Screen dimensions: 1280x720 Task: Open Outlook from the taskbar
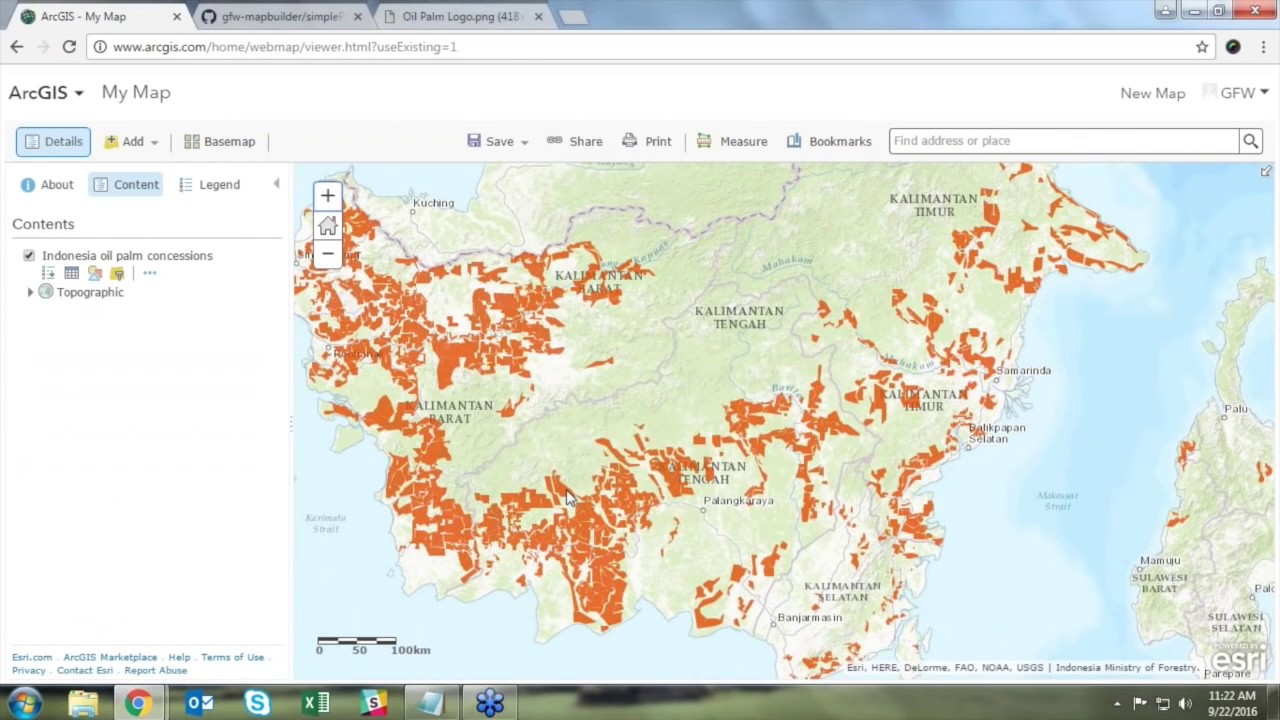tap(199, 703)
